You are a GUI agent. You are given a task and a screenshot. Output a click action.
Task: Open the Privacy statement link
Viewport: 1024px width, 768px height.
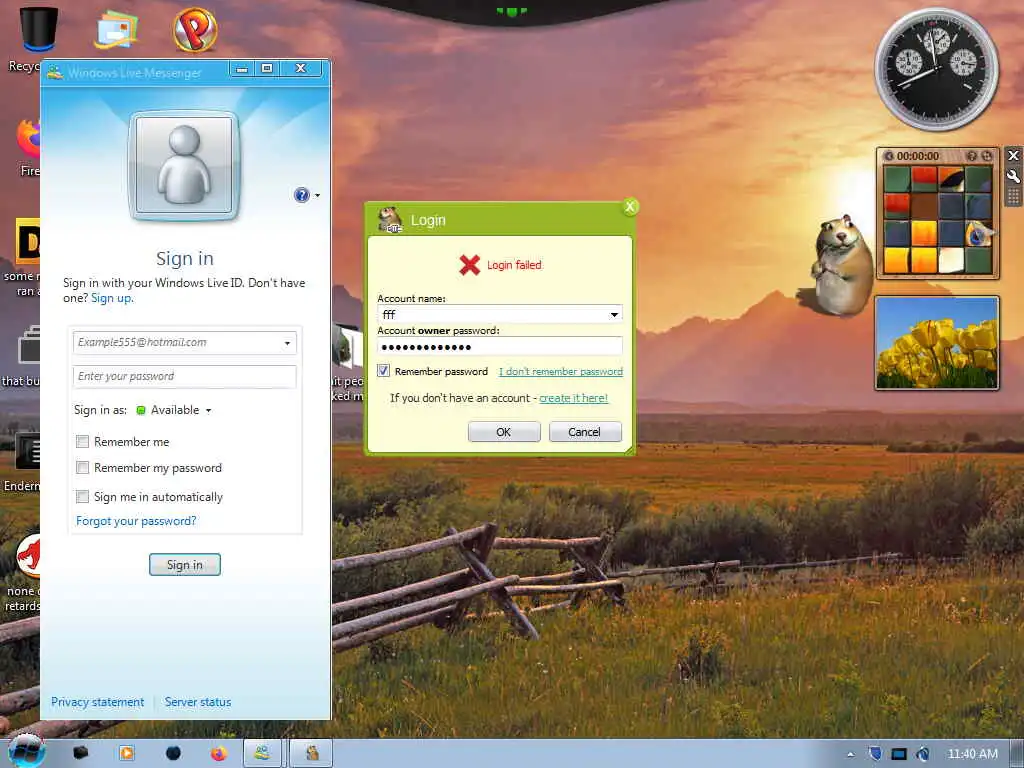97,702
